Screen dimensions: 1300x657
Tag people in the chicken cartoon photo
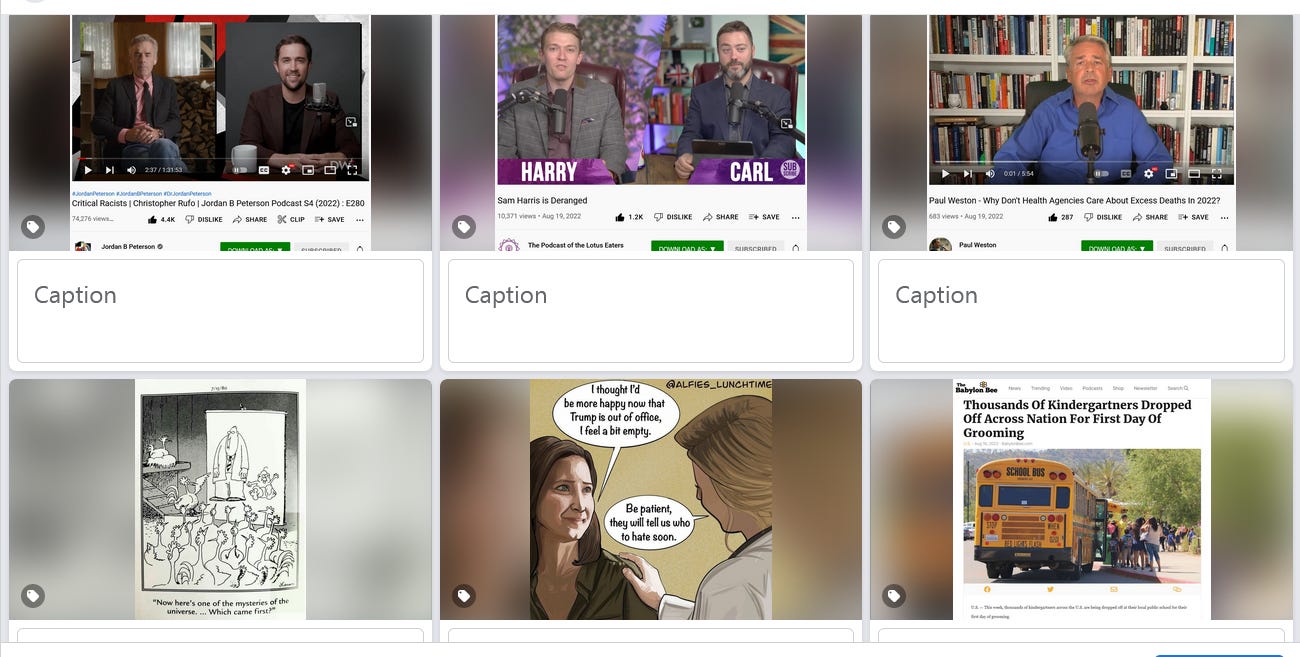33,596
